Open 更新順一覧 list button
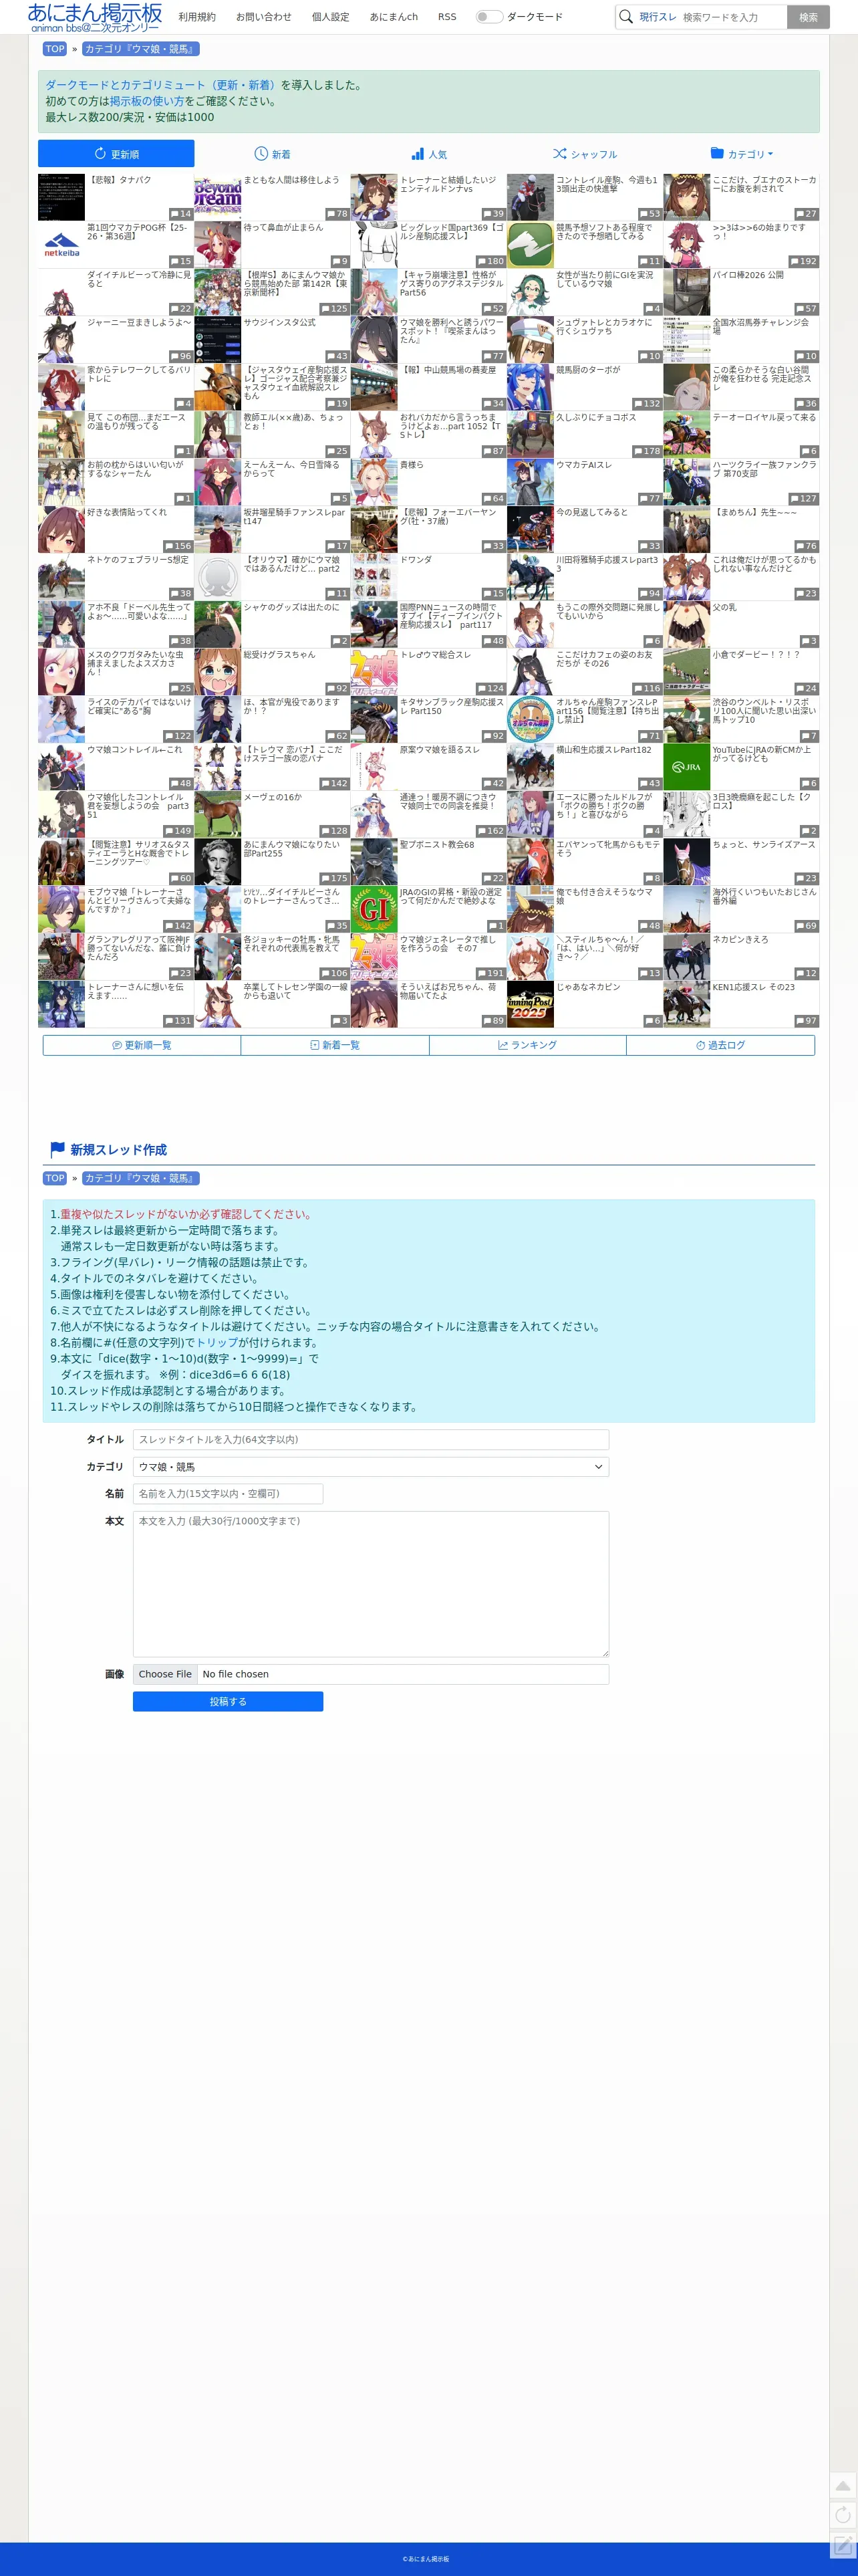Image resolution: width=858 pixels, height=2576 pixels. tap(142, 1045)
